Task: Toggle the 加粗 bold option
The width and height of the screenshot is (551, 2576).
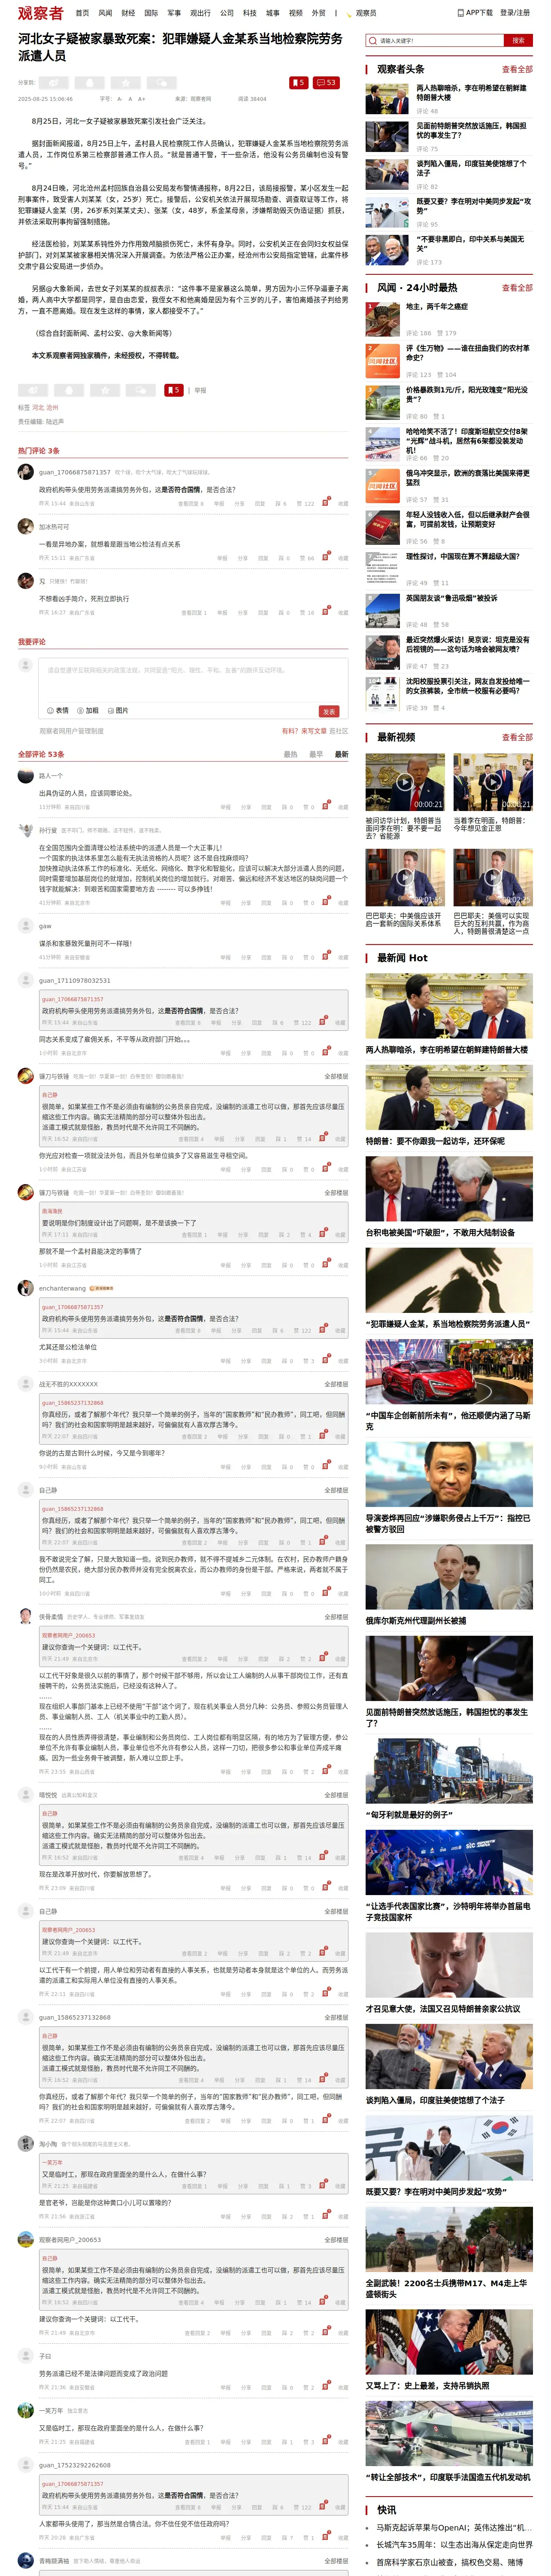Action: click(x=88, y=710)
